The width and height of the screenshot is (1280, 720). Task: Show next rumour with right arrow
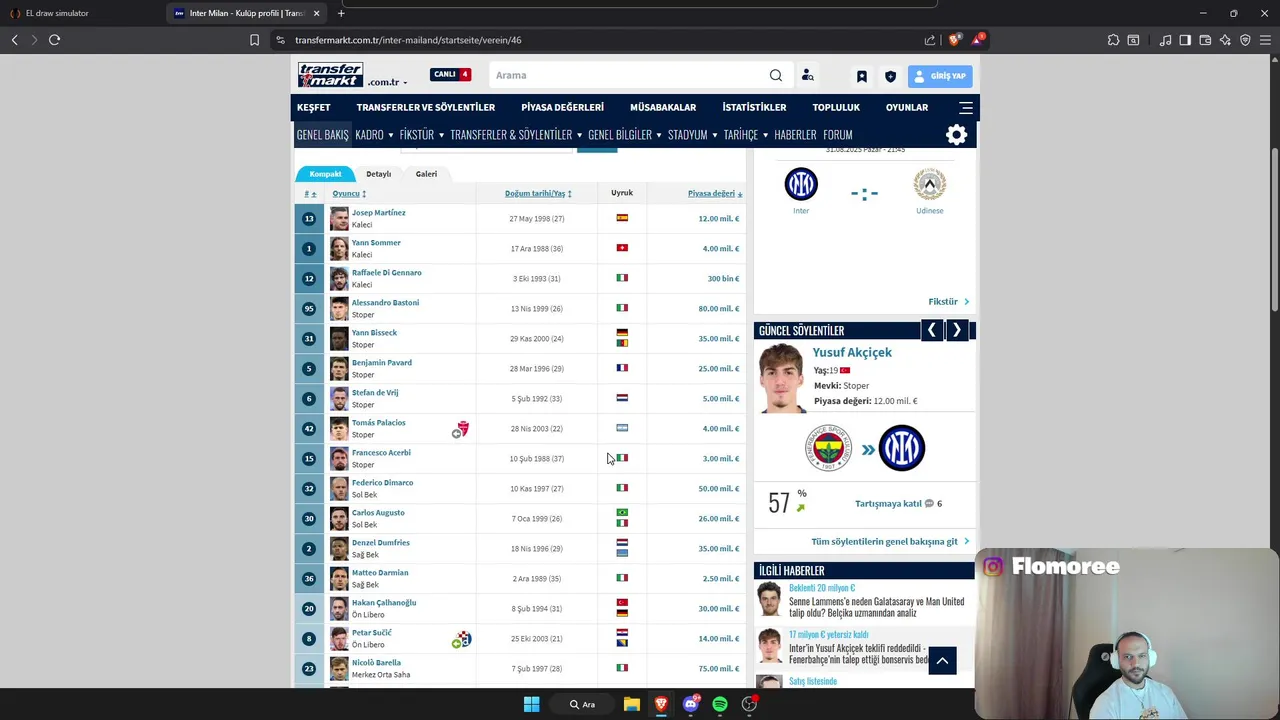[956, 330]
